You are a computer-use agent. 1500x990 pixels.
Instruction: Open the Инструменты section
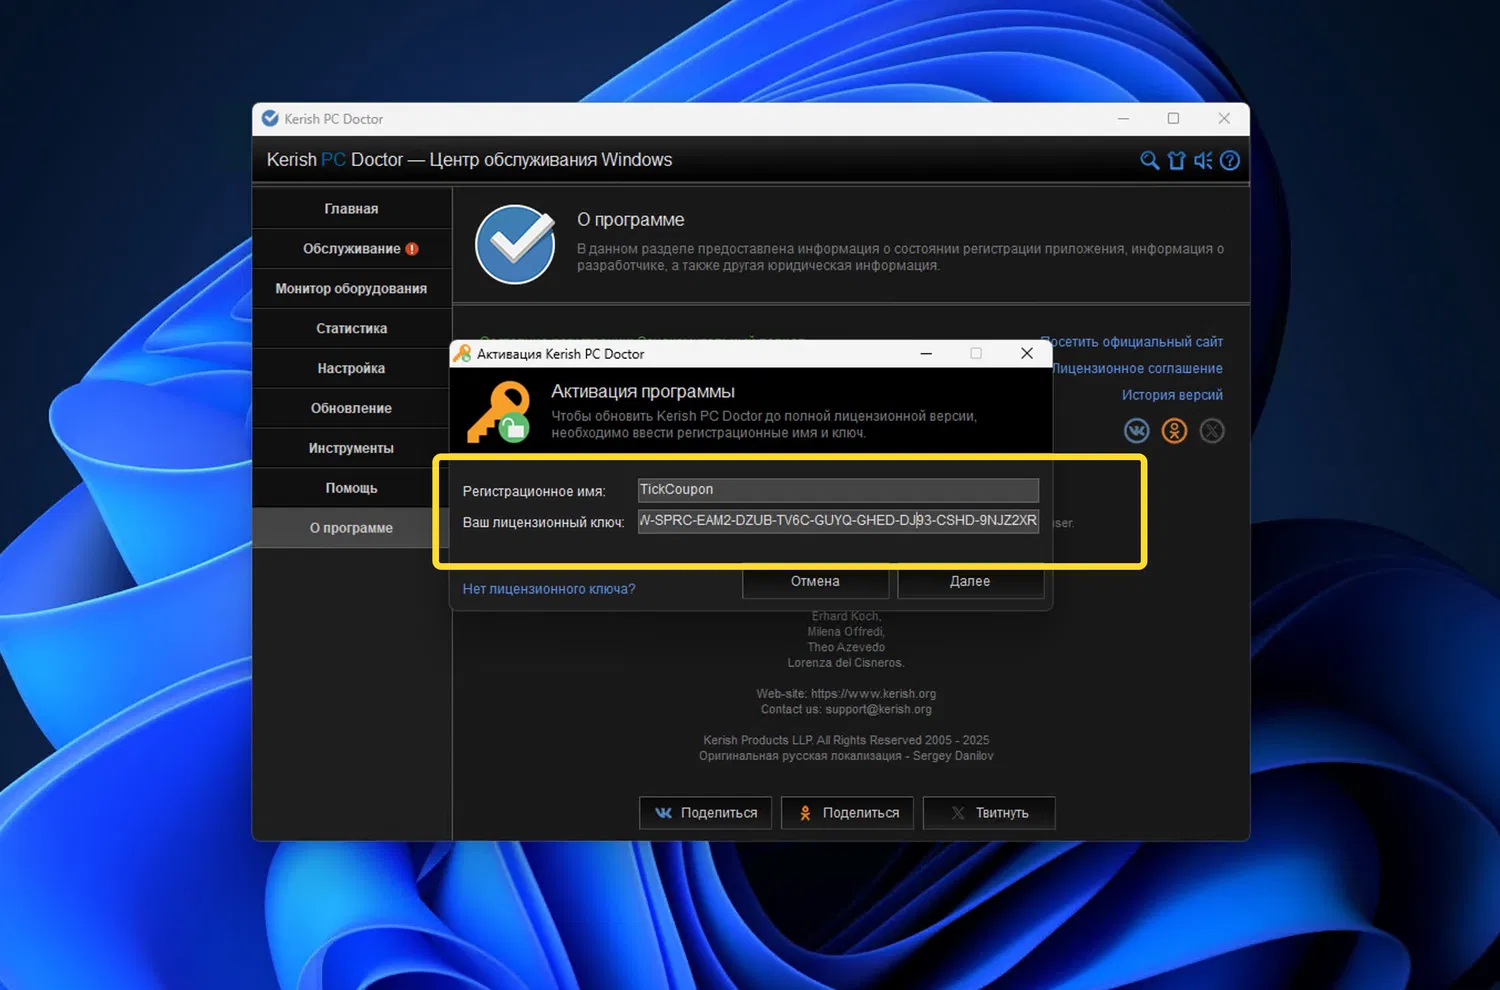(352, 449)
